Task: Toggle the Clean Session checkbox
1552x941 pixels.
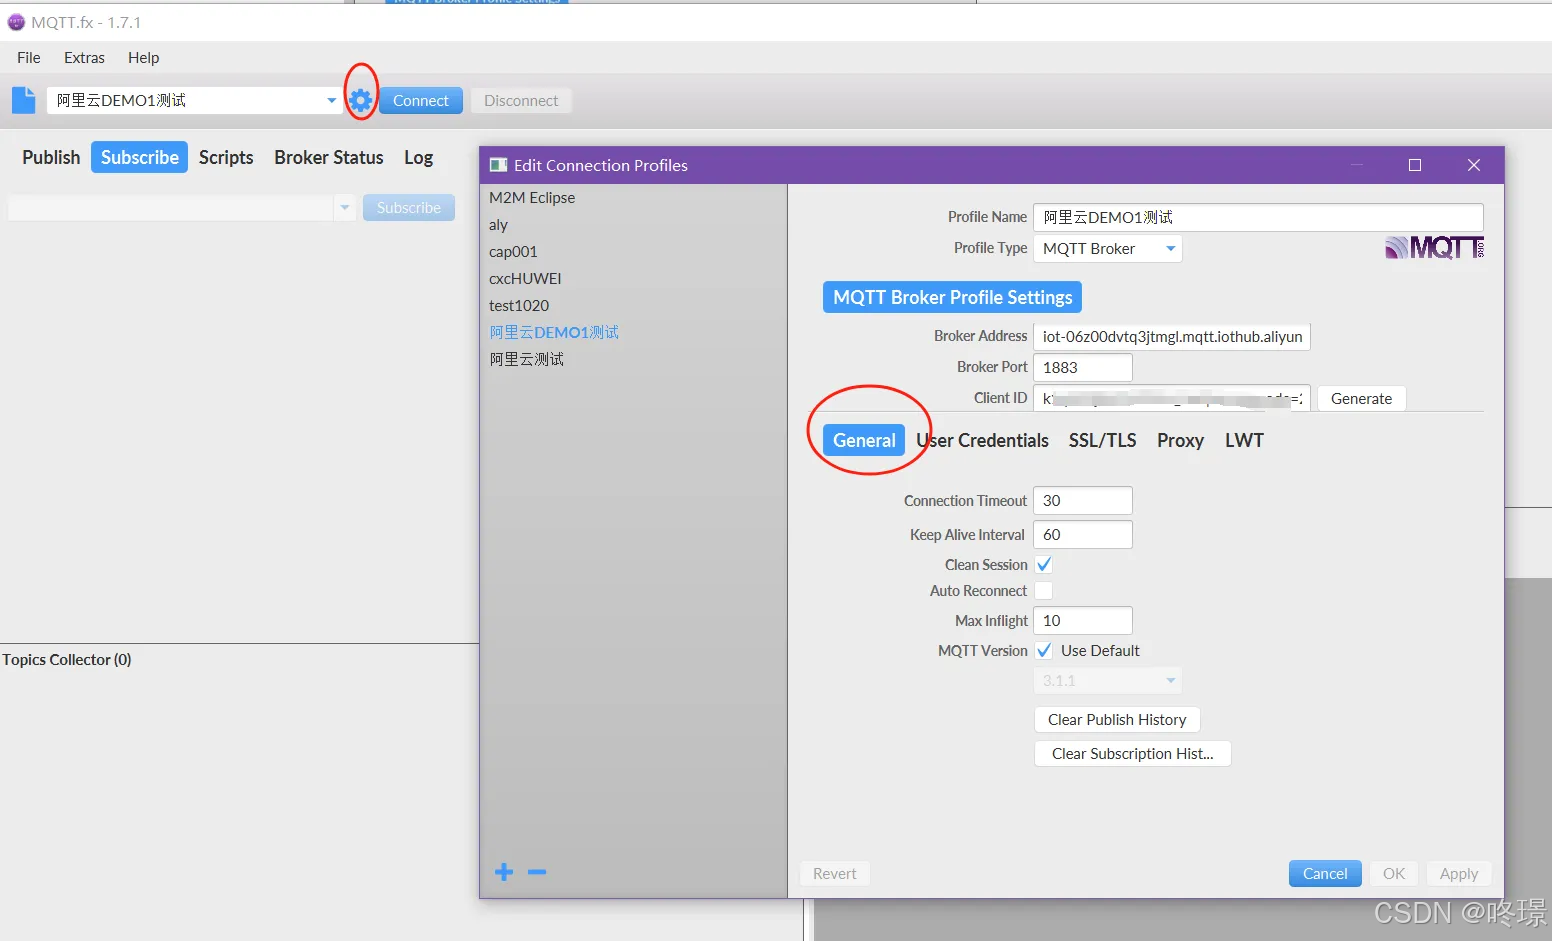Action: [x=1044, y=565]
